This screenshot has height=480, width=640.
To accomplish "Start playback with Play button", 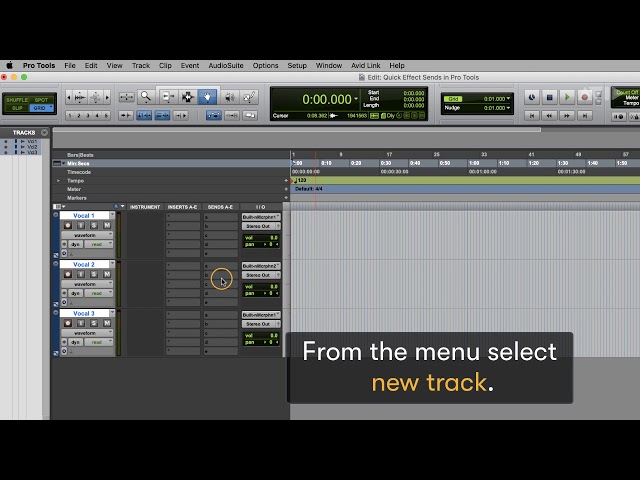I will (x=567, y=97).
